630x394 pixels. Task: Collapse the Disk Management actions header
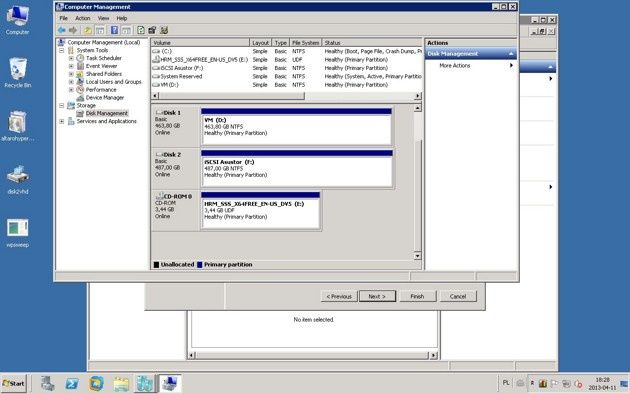coord(511,54)
